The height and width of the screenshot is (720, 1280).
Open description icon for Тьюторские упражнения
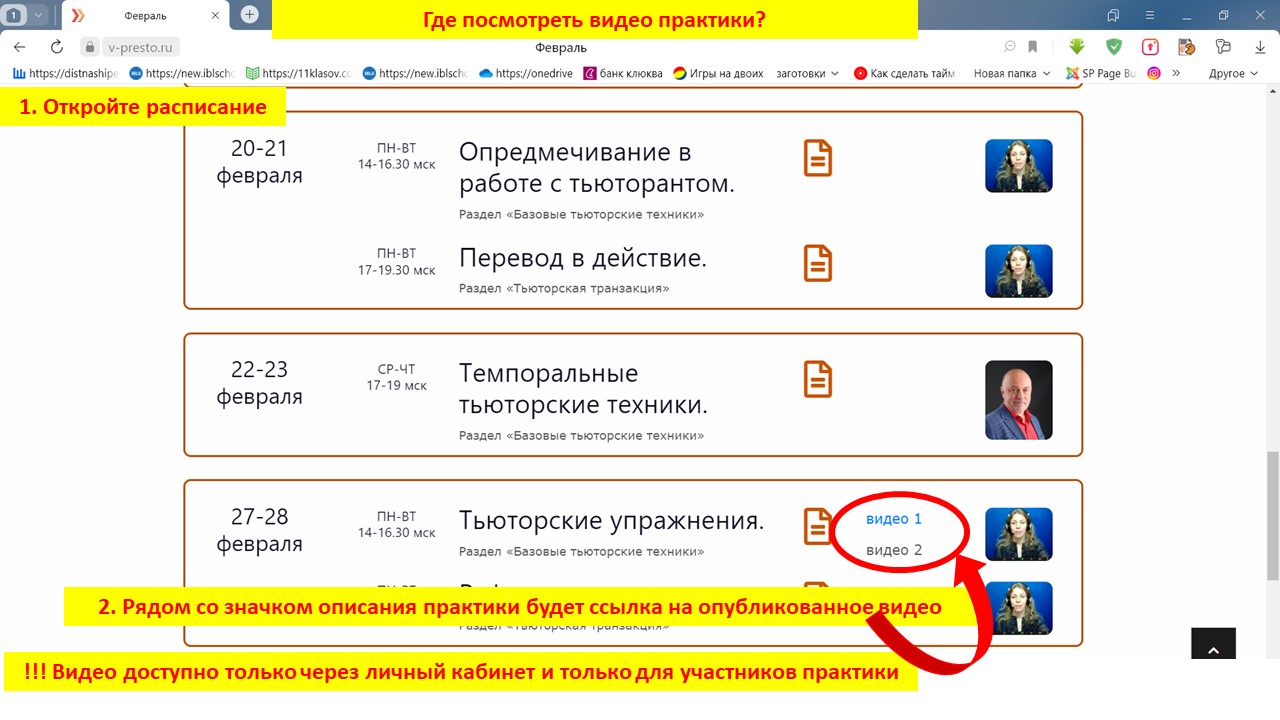818,526
